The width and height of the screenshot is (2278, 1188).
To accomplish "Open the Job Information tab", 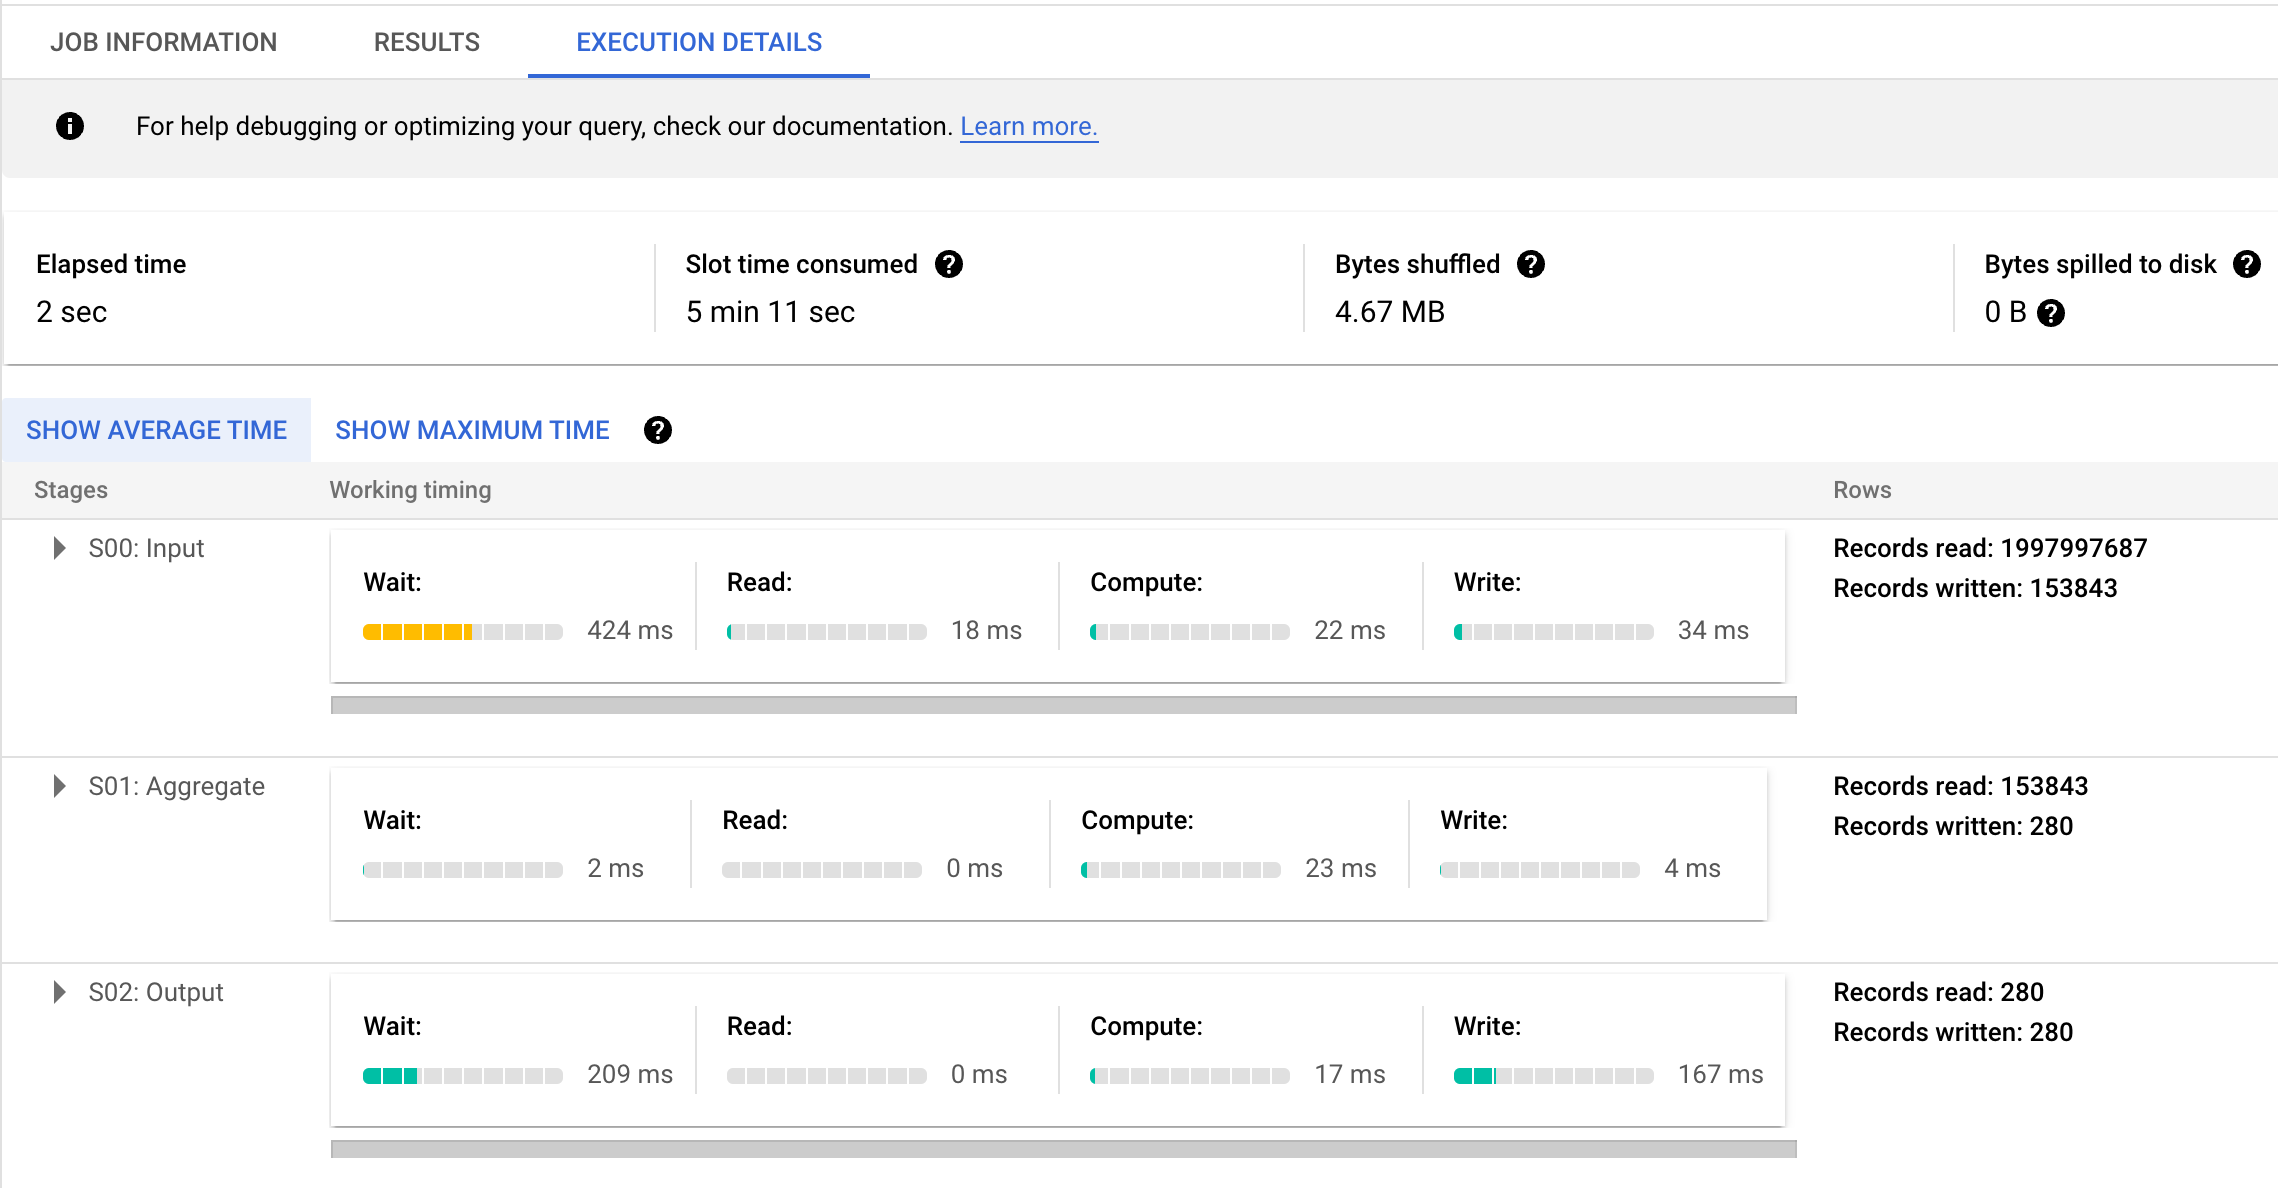I will point(164,42).
